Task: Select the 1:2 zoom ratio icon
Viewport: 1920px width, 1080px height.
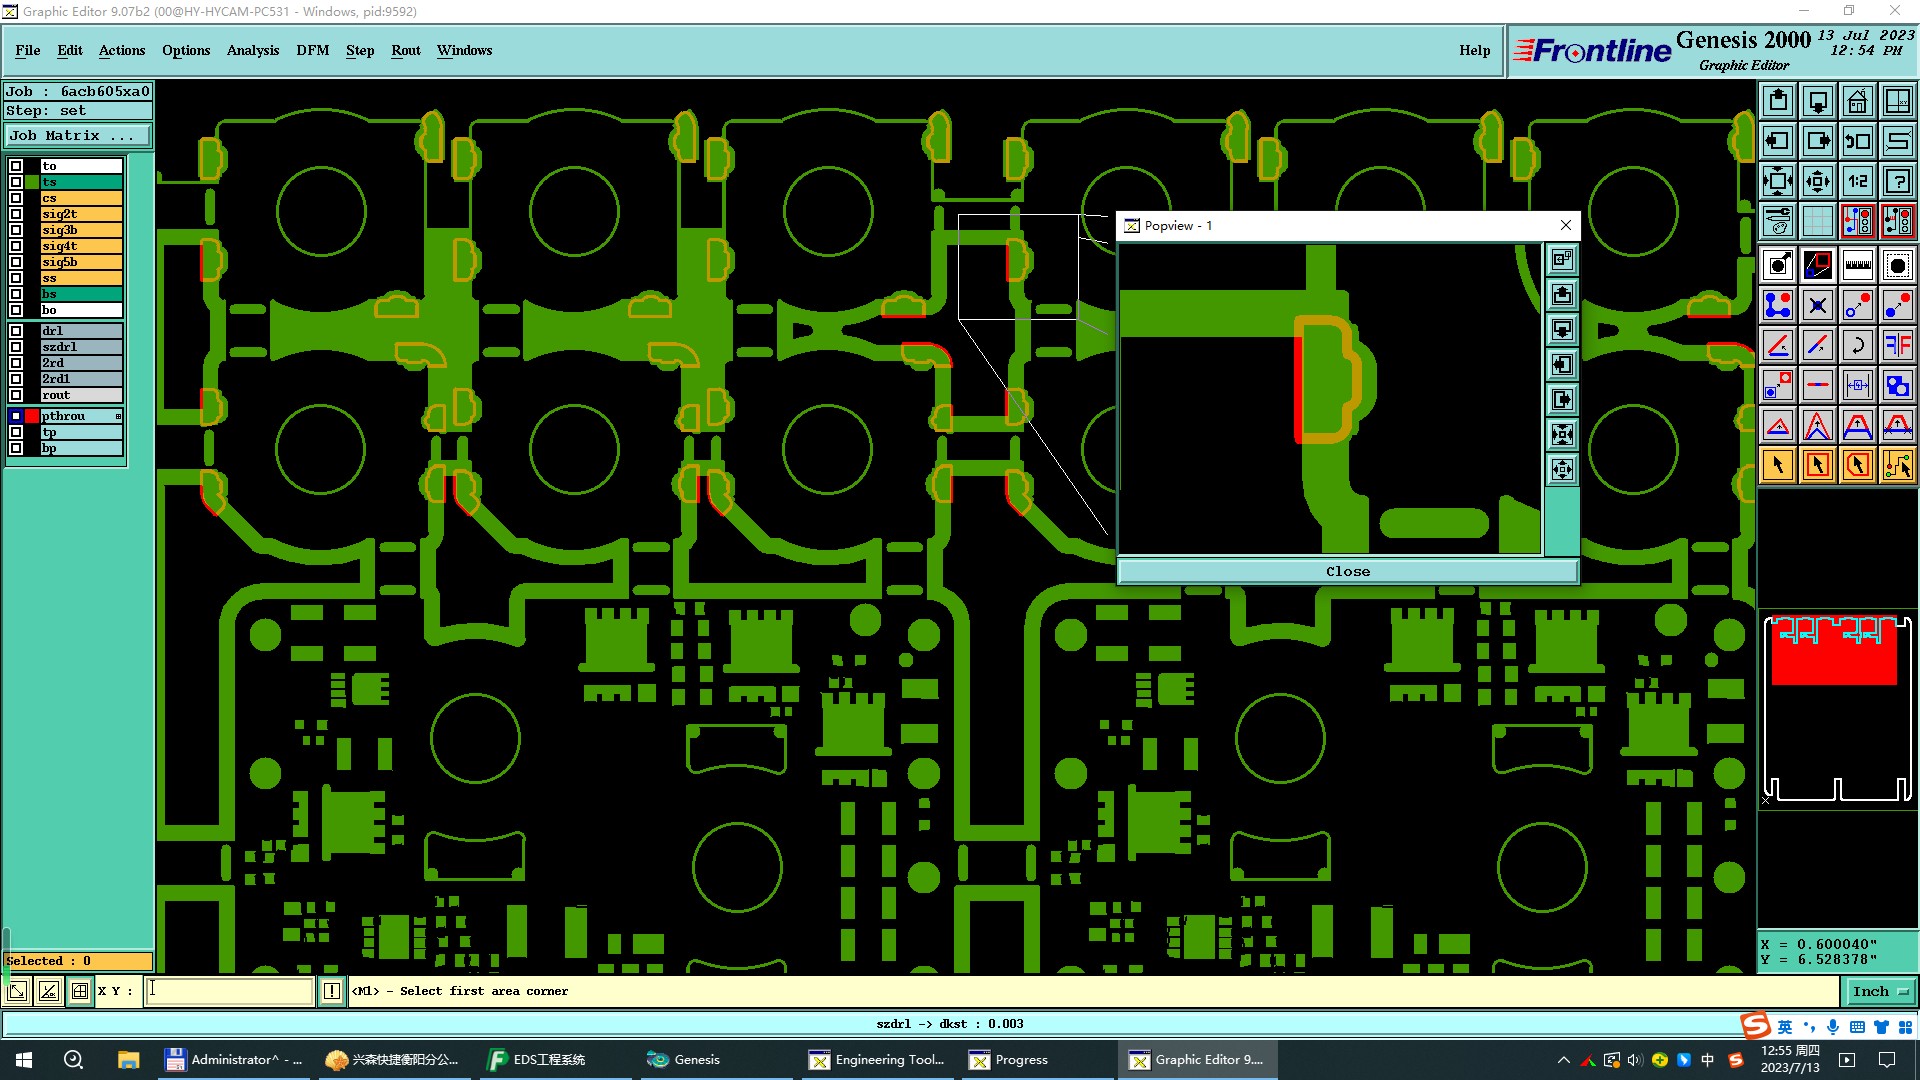Action: [1857, 181]
